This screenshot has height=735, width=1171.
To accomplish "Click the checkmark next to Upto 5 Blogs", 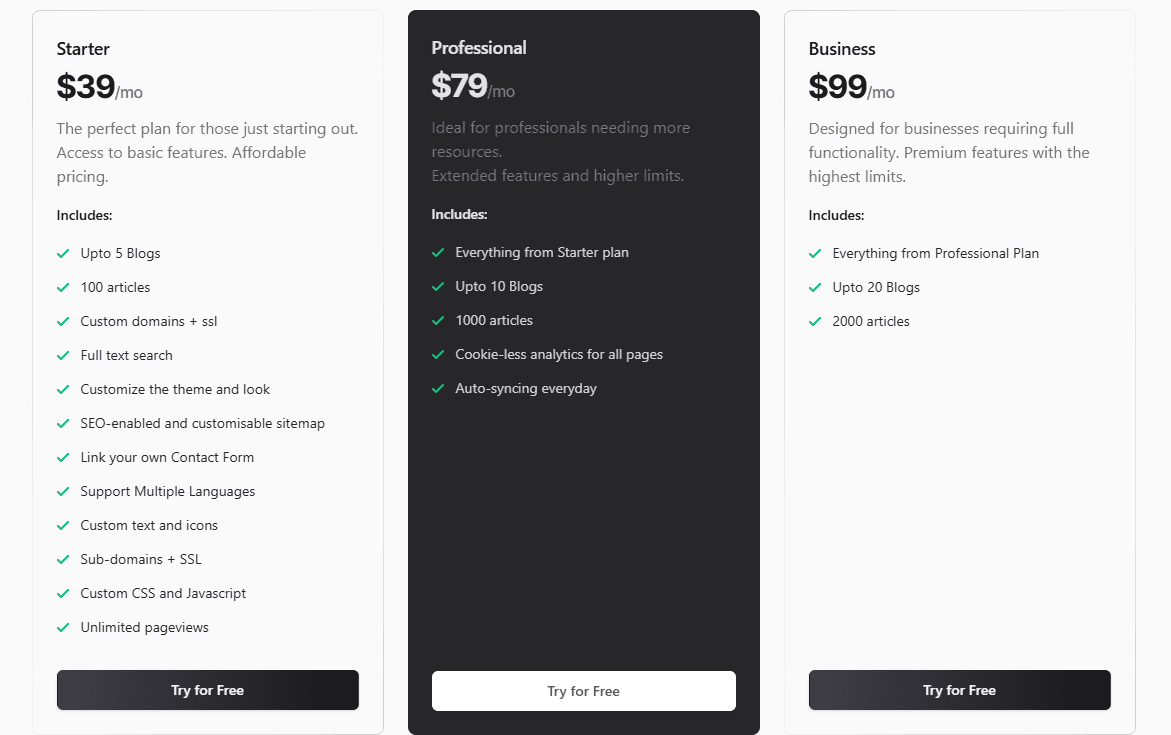I will (x=63, y=253).
